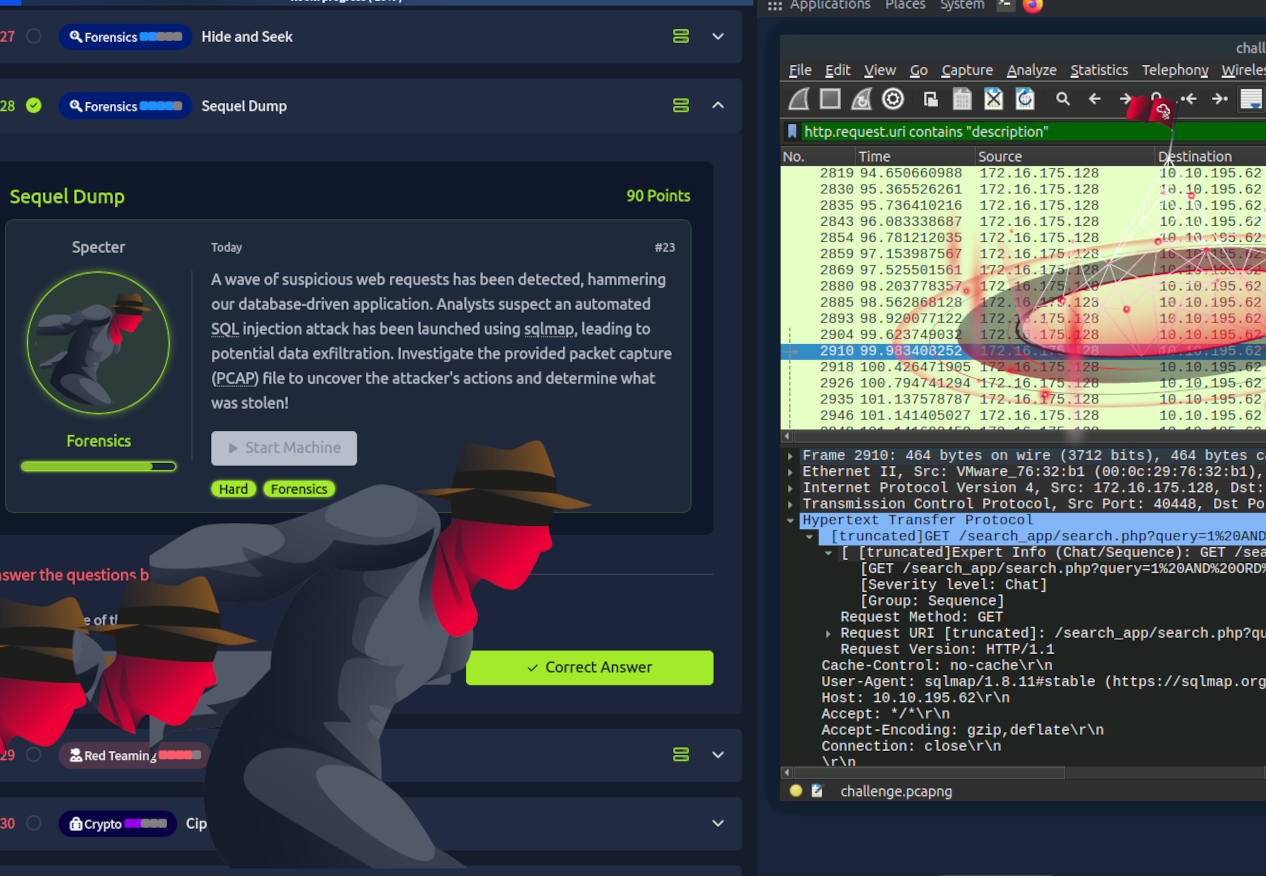Viewport: 1266px width, 877px height.
Task: Reload the capture file via toolbar
Action: tap(1025, 99)
